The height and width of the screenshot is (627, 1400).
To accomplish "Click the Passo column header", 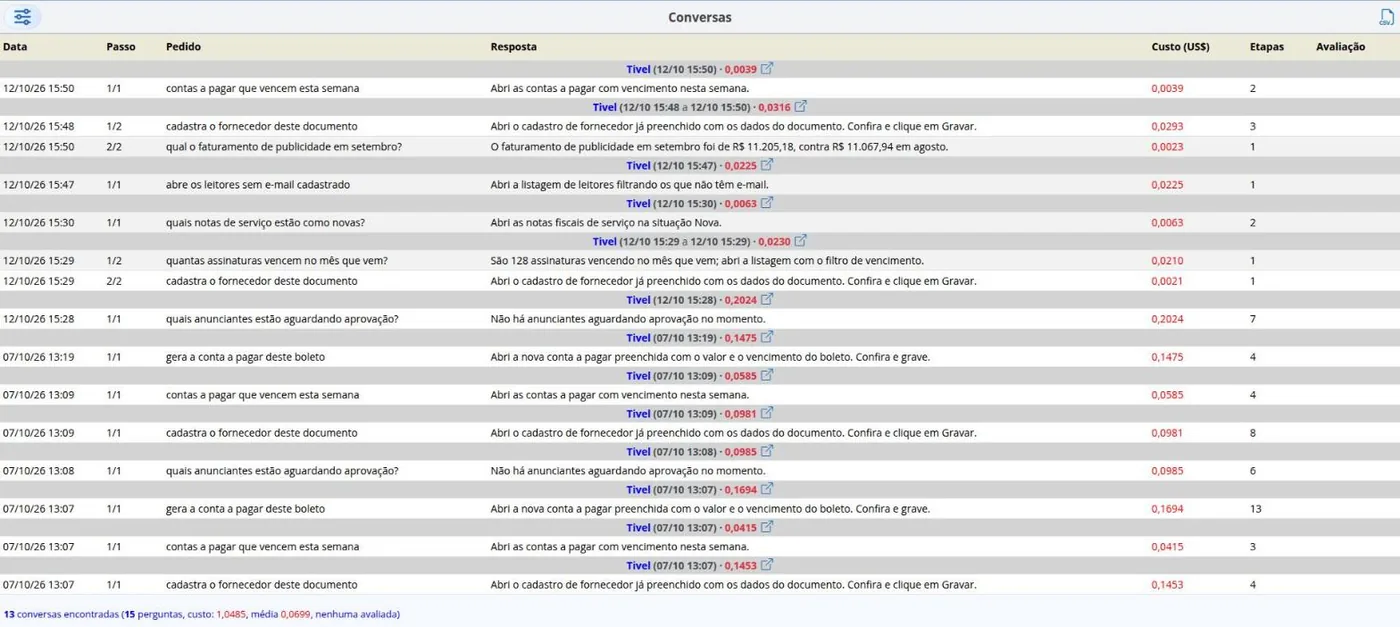I will coord(121,47).
